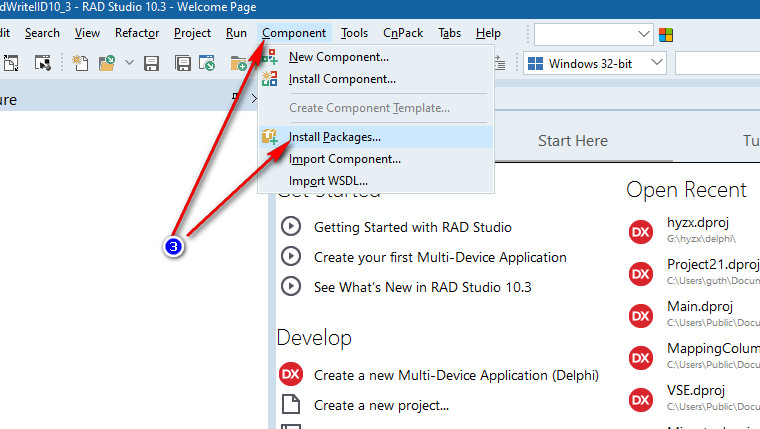
Task: Open recent project Main.dproj
Action: 700,306
